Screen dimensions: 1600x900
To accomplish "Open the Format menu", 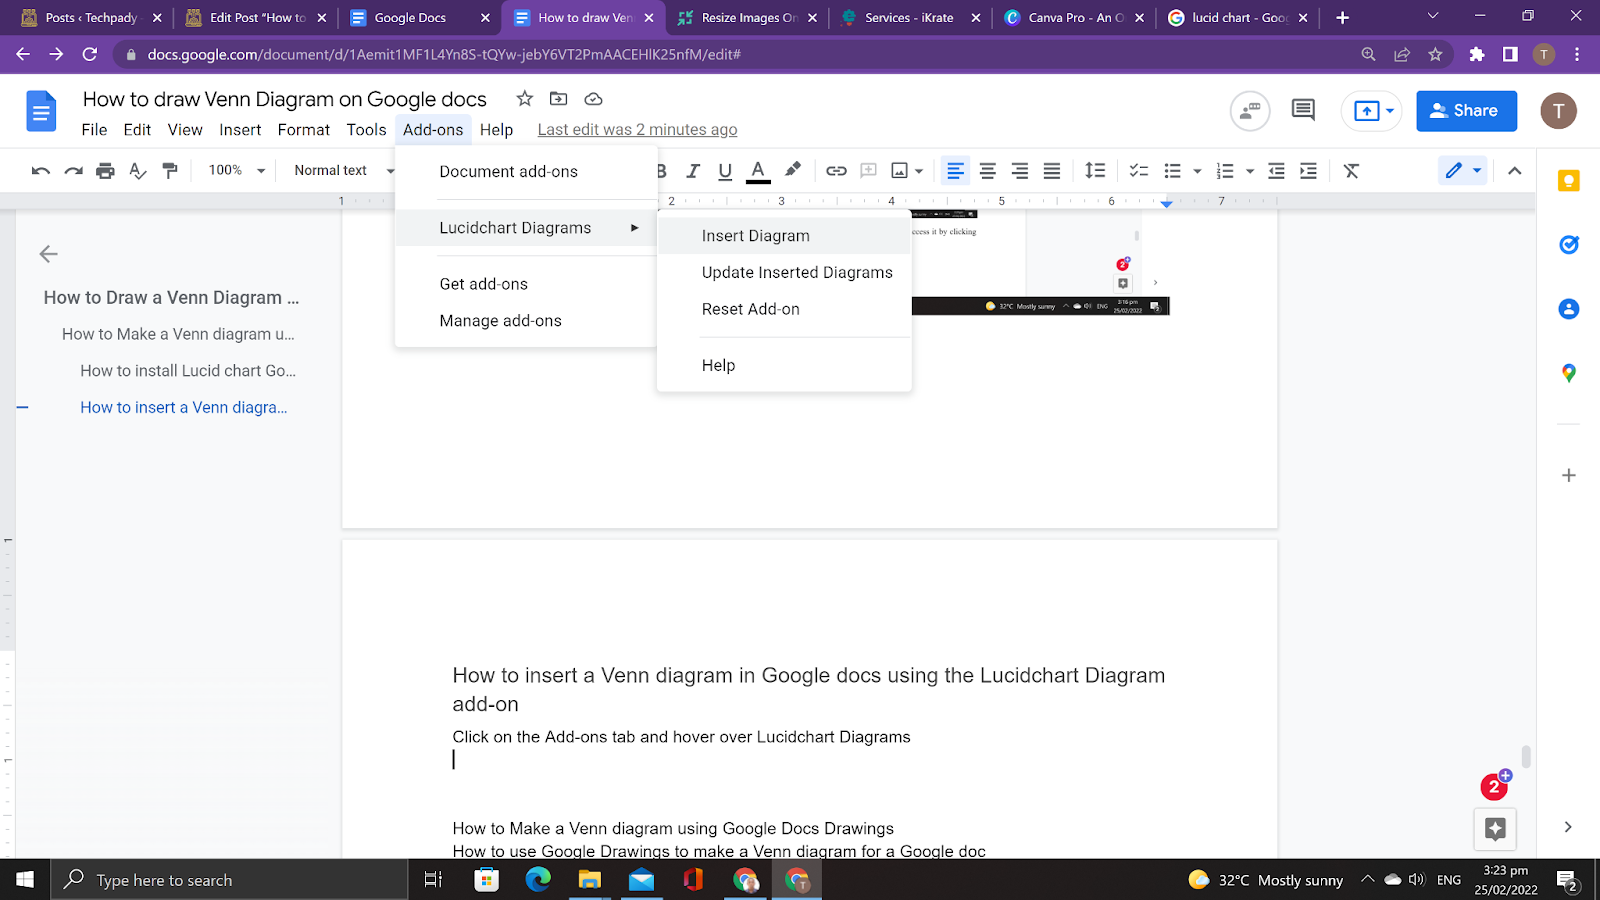I will point(304,130).
